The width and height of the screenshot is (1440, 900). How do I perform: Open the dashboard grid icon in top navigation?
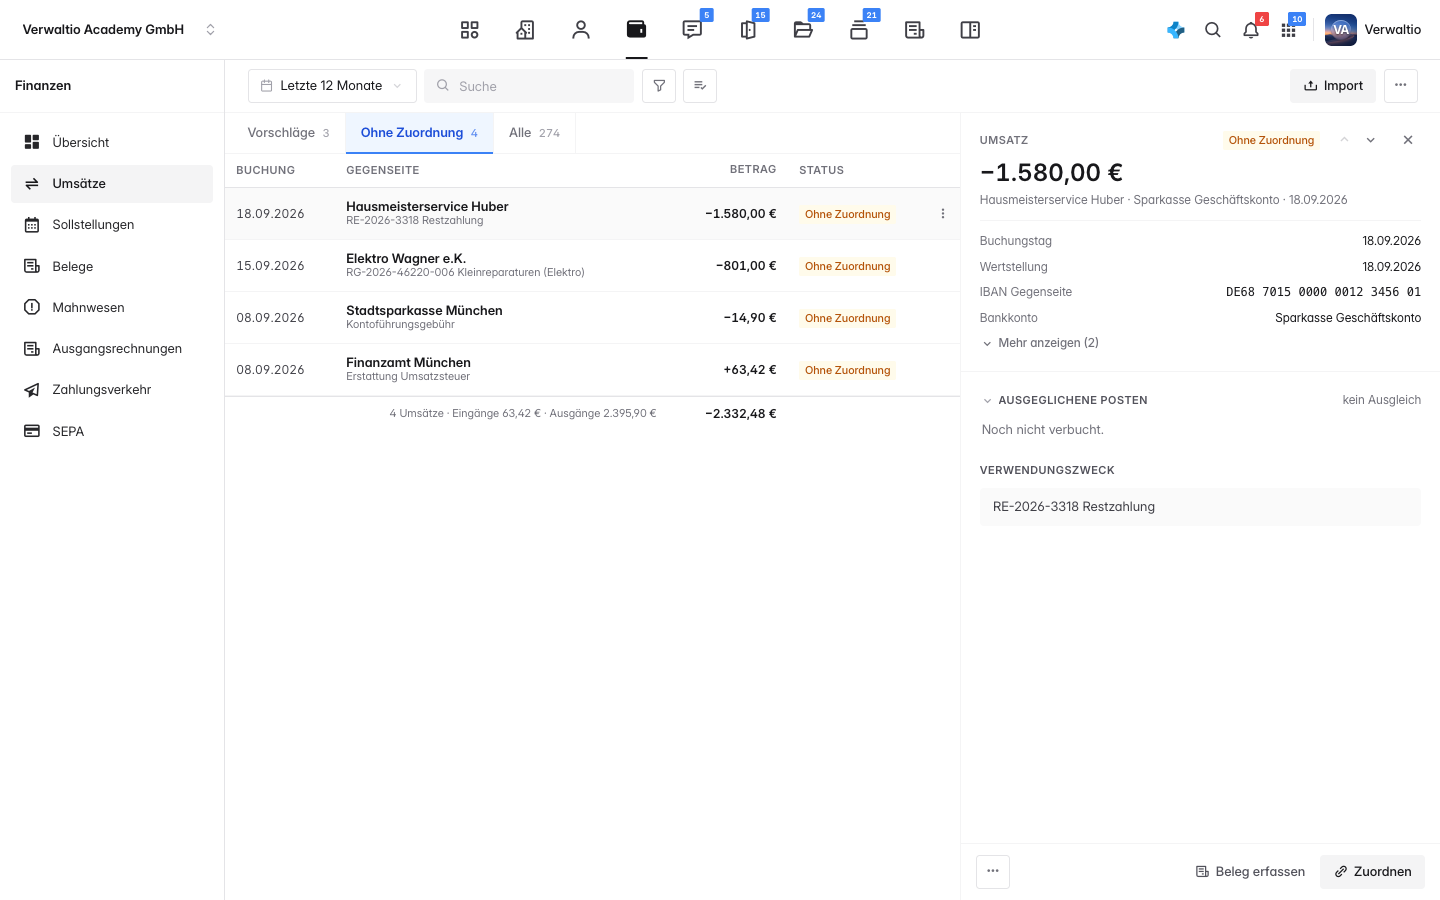pos(470,30)
